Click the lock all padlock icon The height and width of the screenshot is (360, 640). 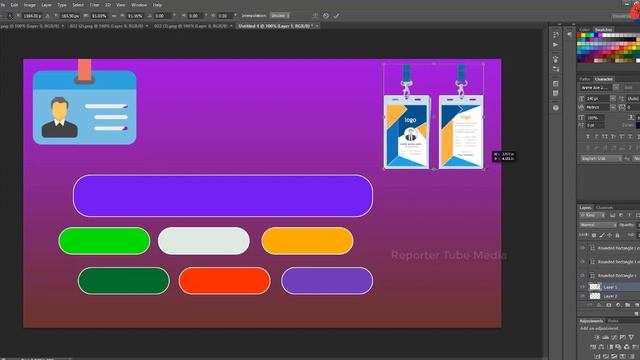[x=617, y=235]
